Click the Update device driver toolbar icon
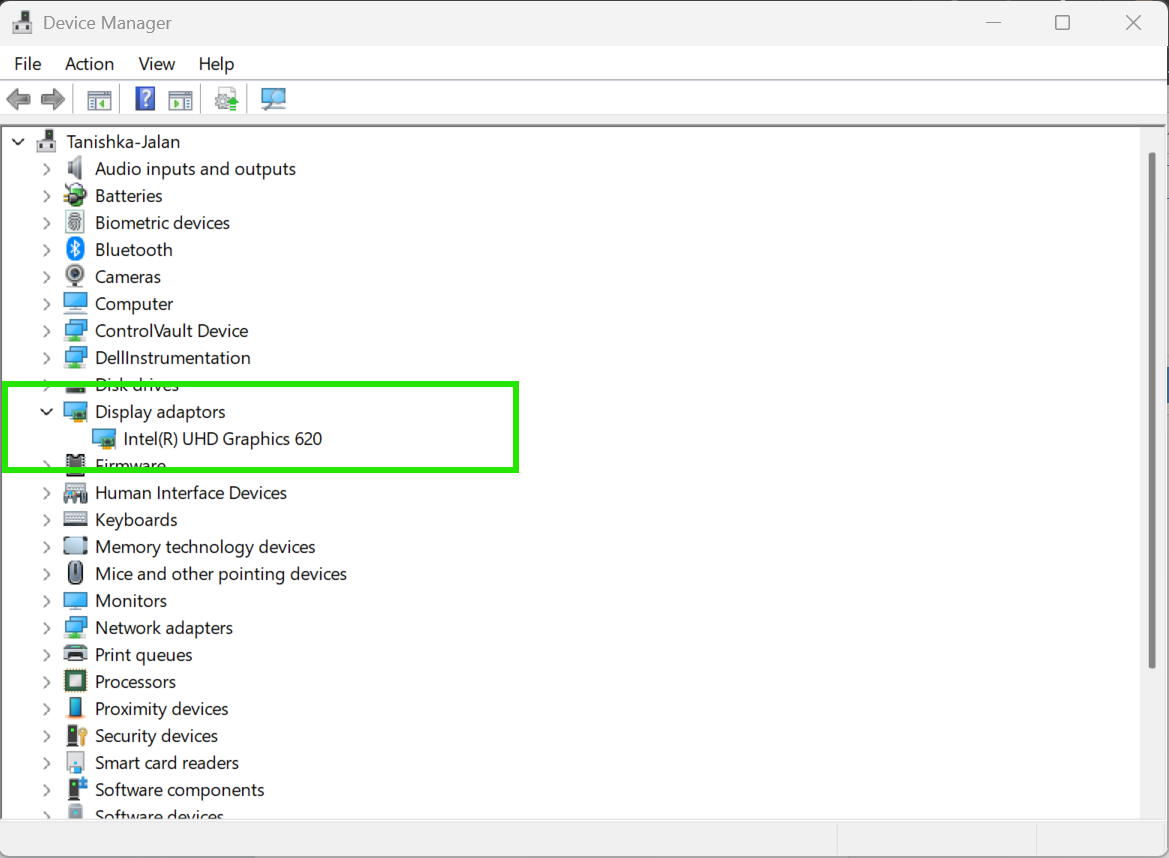Viewport: 1169px width, 858px height. (x=227, y=99)
